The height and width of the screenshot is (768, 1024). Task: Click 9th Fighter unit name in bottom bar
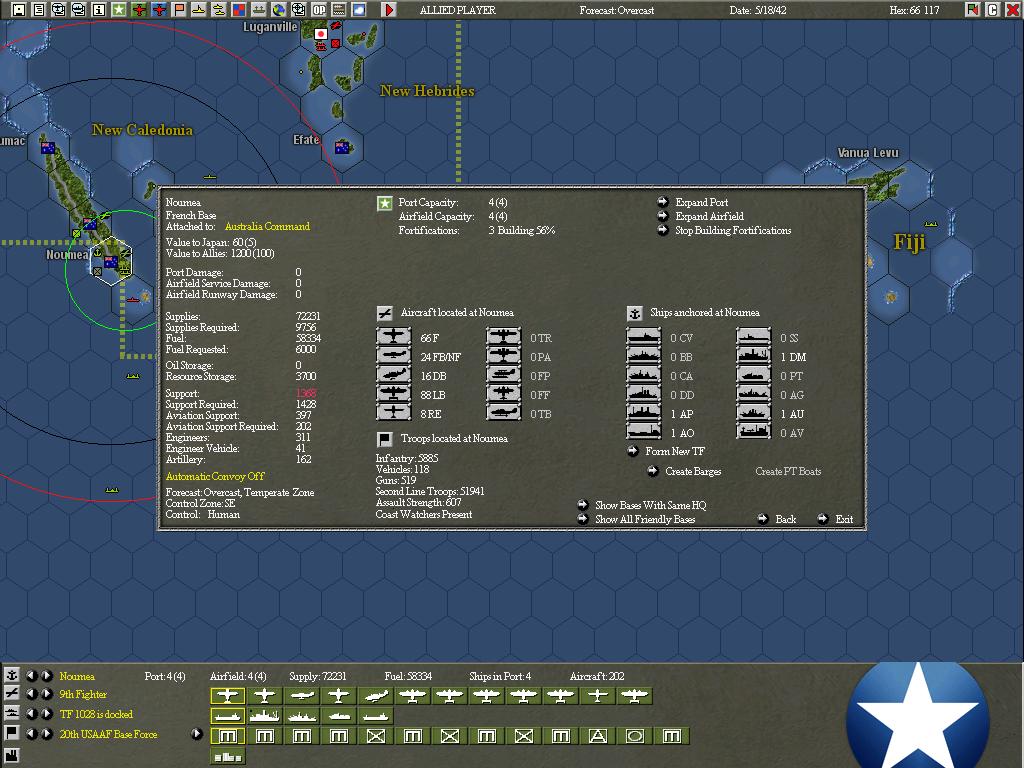coord(83,694)
